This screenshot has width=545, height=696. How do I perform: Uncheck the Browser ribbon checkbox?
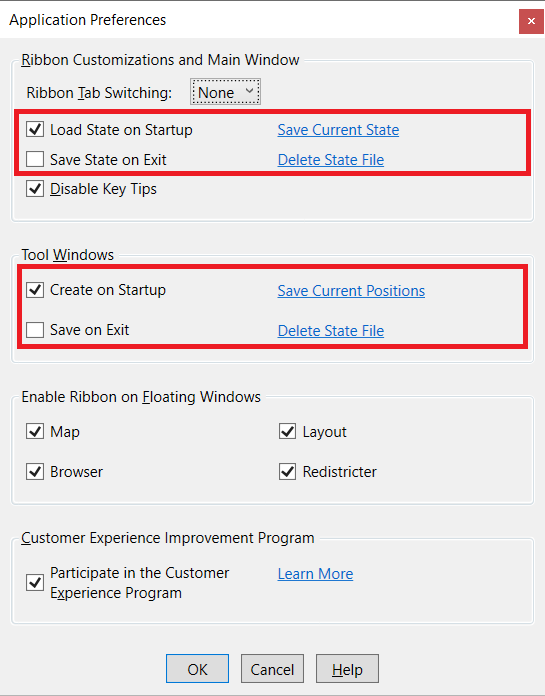point(35,471)
